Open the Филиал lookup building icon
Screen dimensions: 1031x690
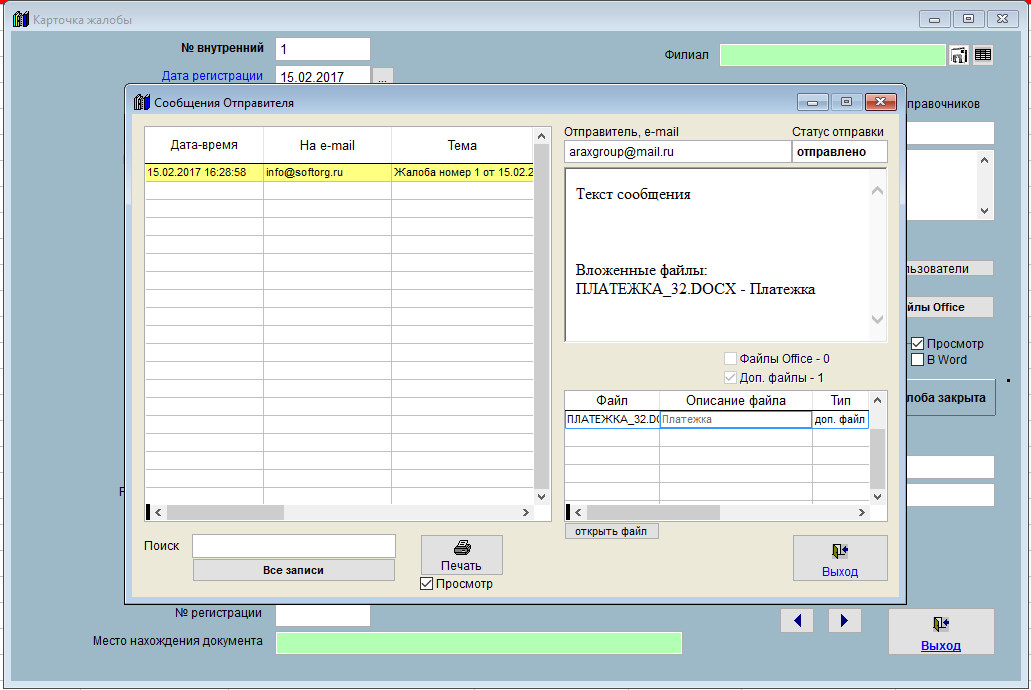(959, 56)
